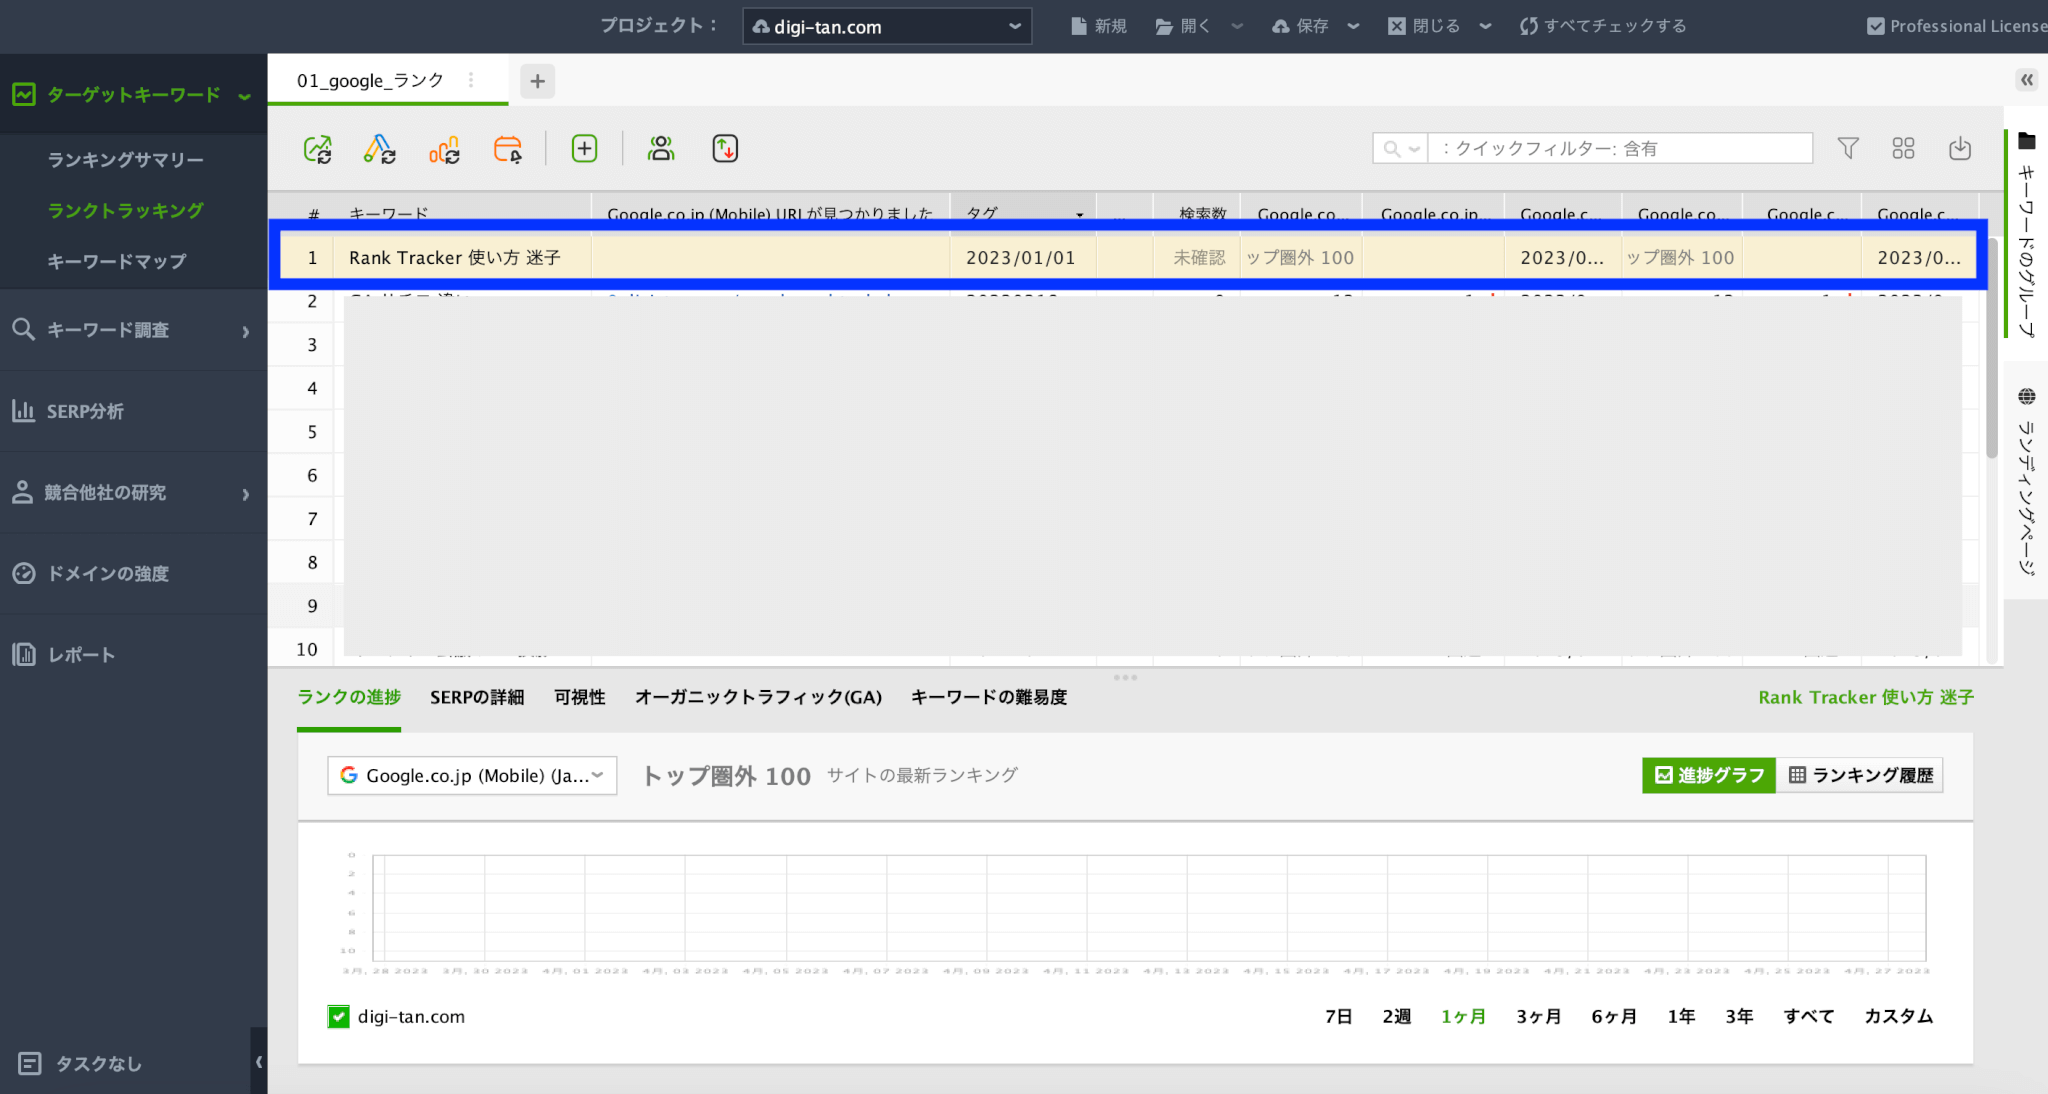Viewport: 2048px width, 1094px height.
Task: Click the 2023/01/01 tag cell
Action: 1021,257
